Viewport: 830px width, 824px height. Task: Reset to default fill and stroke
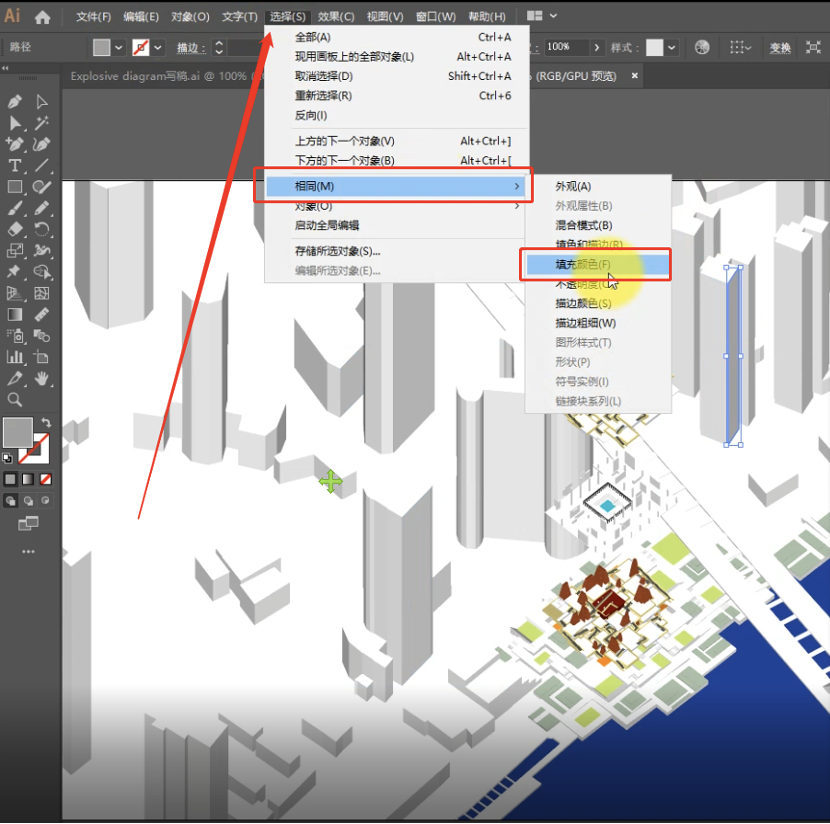click(x=7, y=458)
